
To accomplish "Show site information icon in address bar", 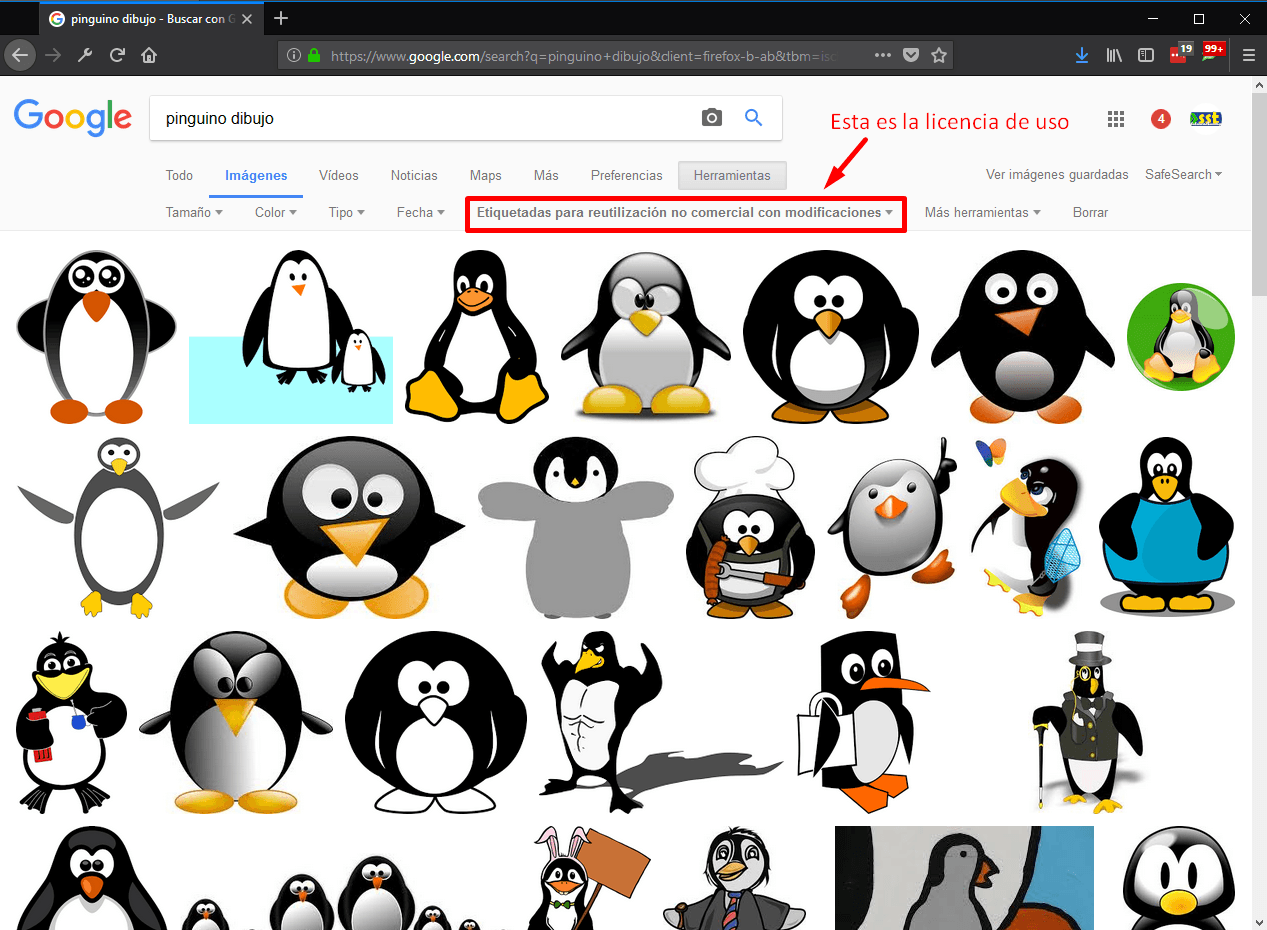I will point(294,56).
